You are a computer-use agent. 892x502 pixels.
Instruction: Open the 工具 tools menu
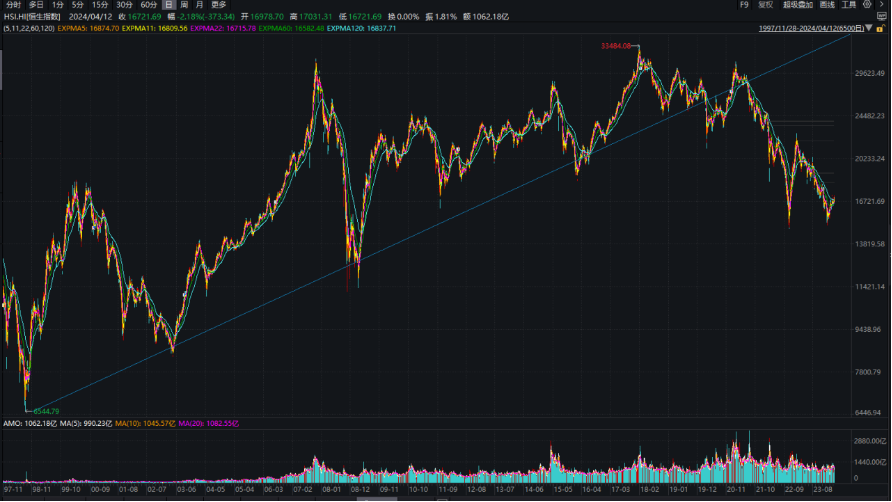coord(848,5)
